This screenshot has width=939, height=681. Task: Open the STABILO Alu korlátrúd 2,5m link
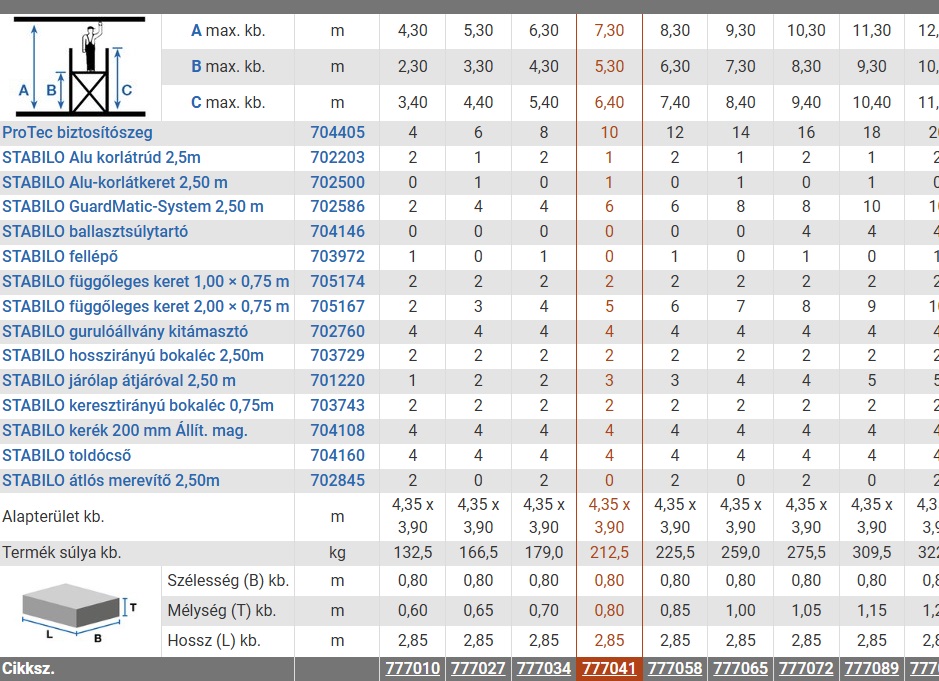[101, 158]
